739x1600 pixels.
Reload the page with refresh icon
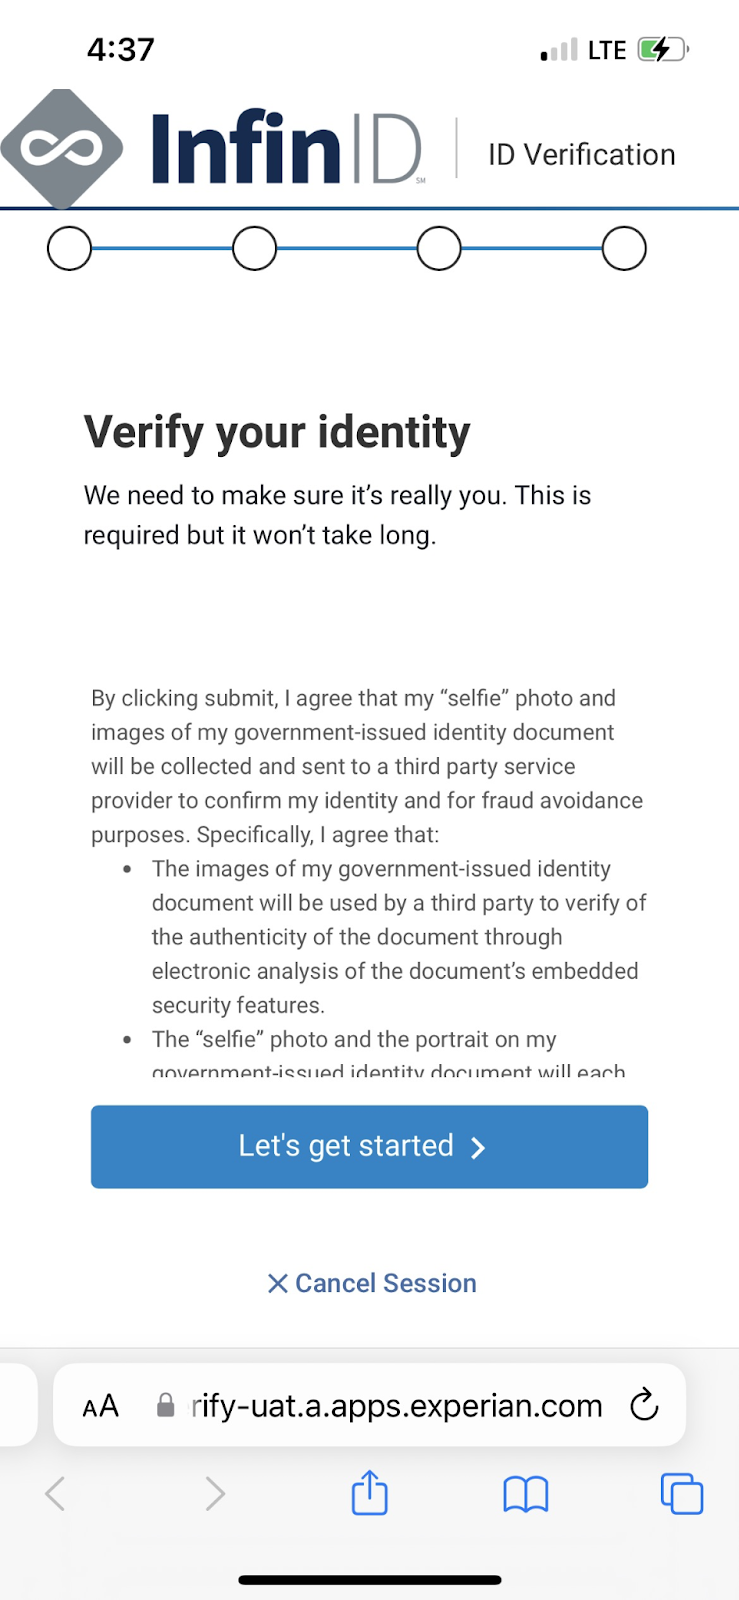[x=644, y=1405]
